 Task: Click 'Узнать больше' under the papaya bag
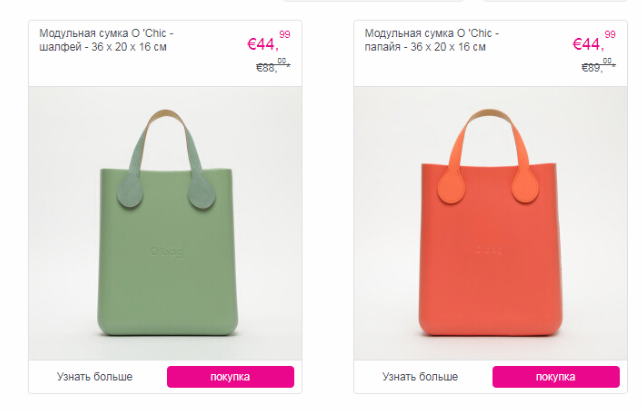[420, 377]
